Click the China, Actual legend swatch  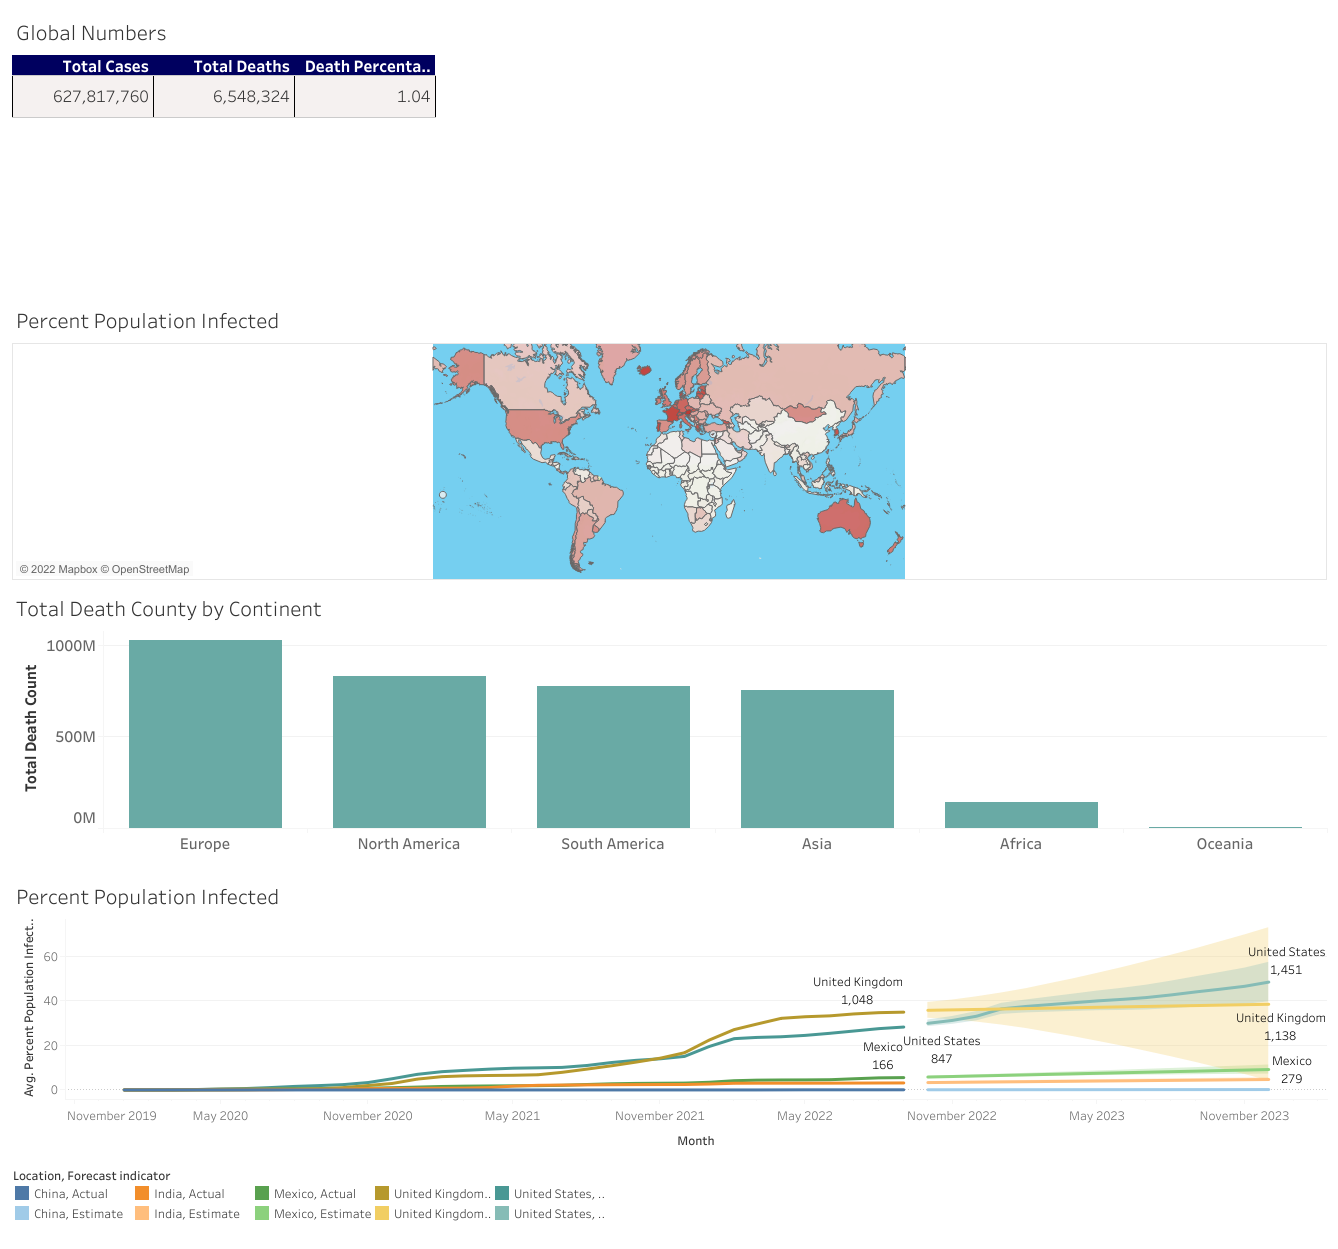click(x=22, y=1193)
